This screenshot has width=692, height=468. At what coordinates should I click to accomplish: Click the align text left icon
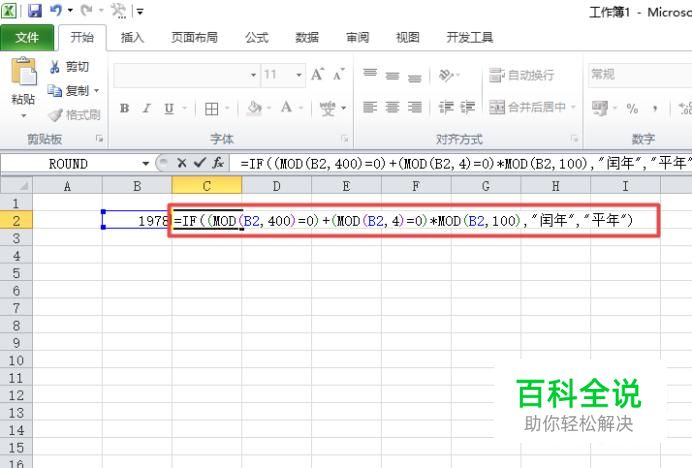[x=370, y=107]
